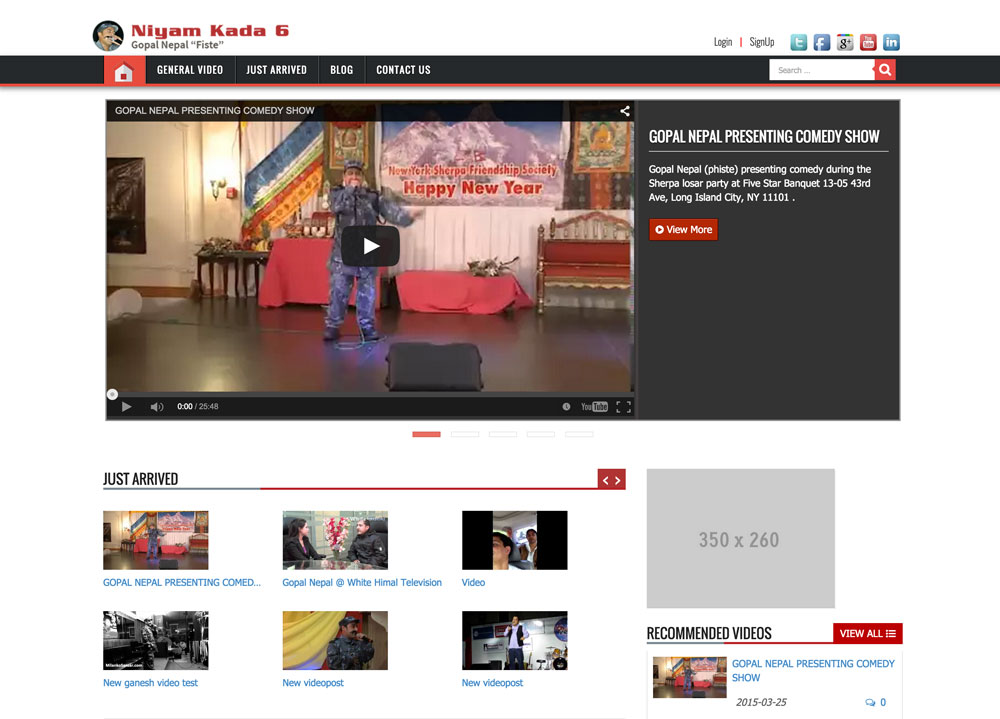
Task: Open the Google Plus social icon
Action: pyautogui.click(x=845, y=42)
